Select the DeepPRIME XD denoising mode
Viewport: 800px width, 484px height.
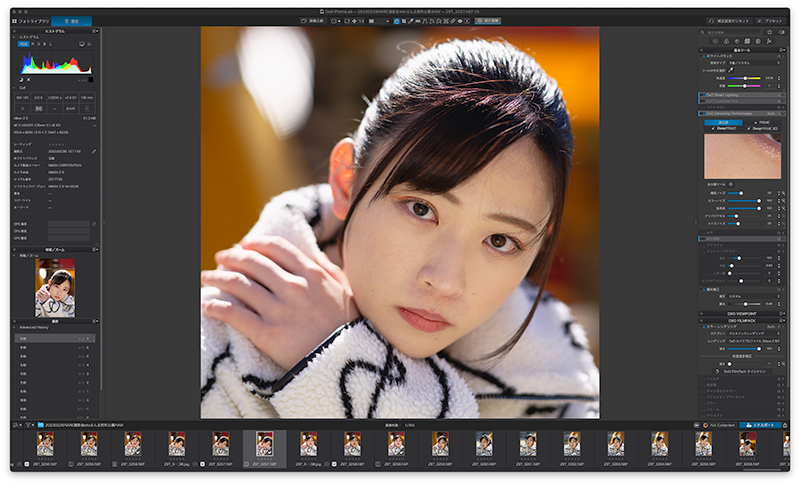pyautogui.click(x=763, y=129)
